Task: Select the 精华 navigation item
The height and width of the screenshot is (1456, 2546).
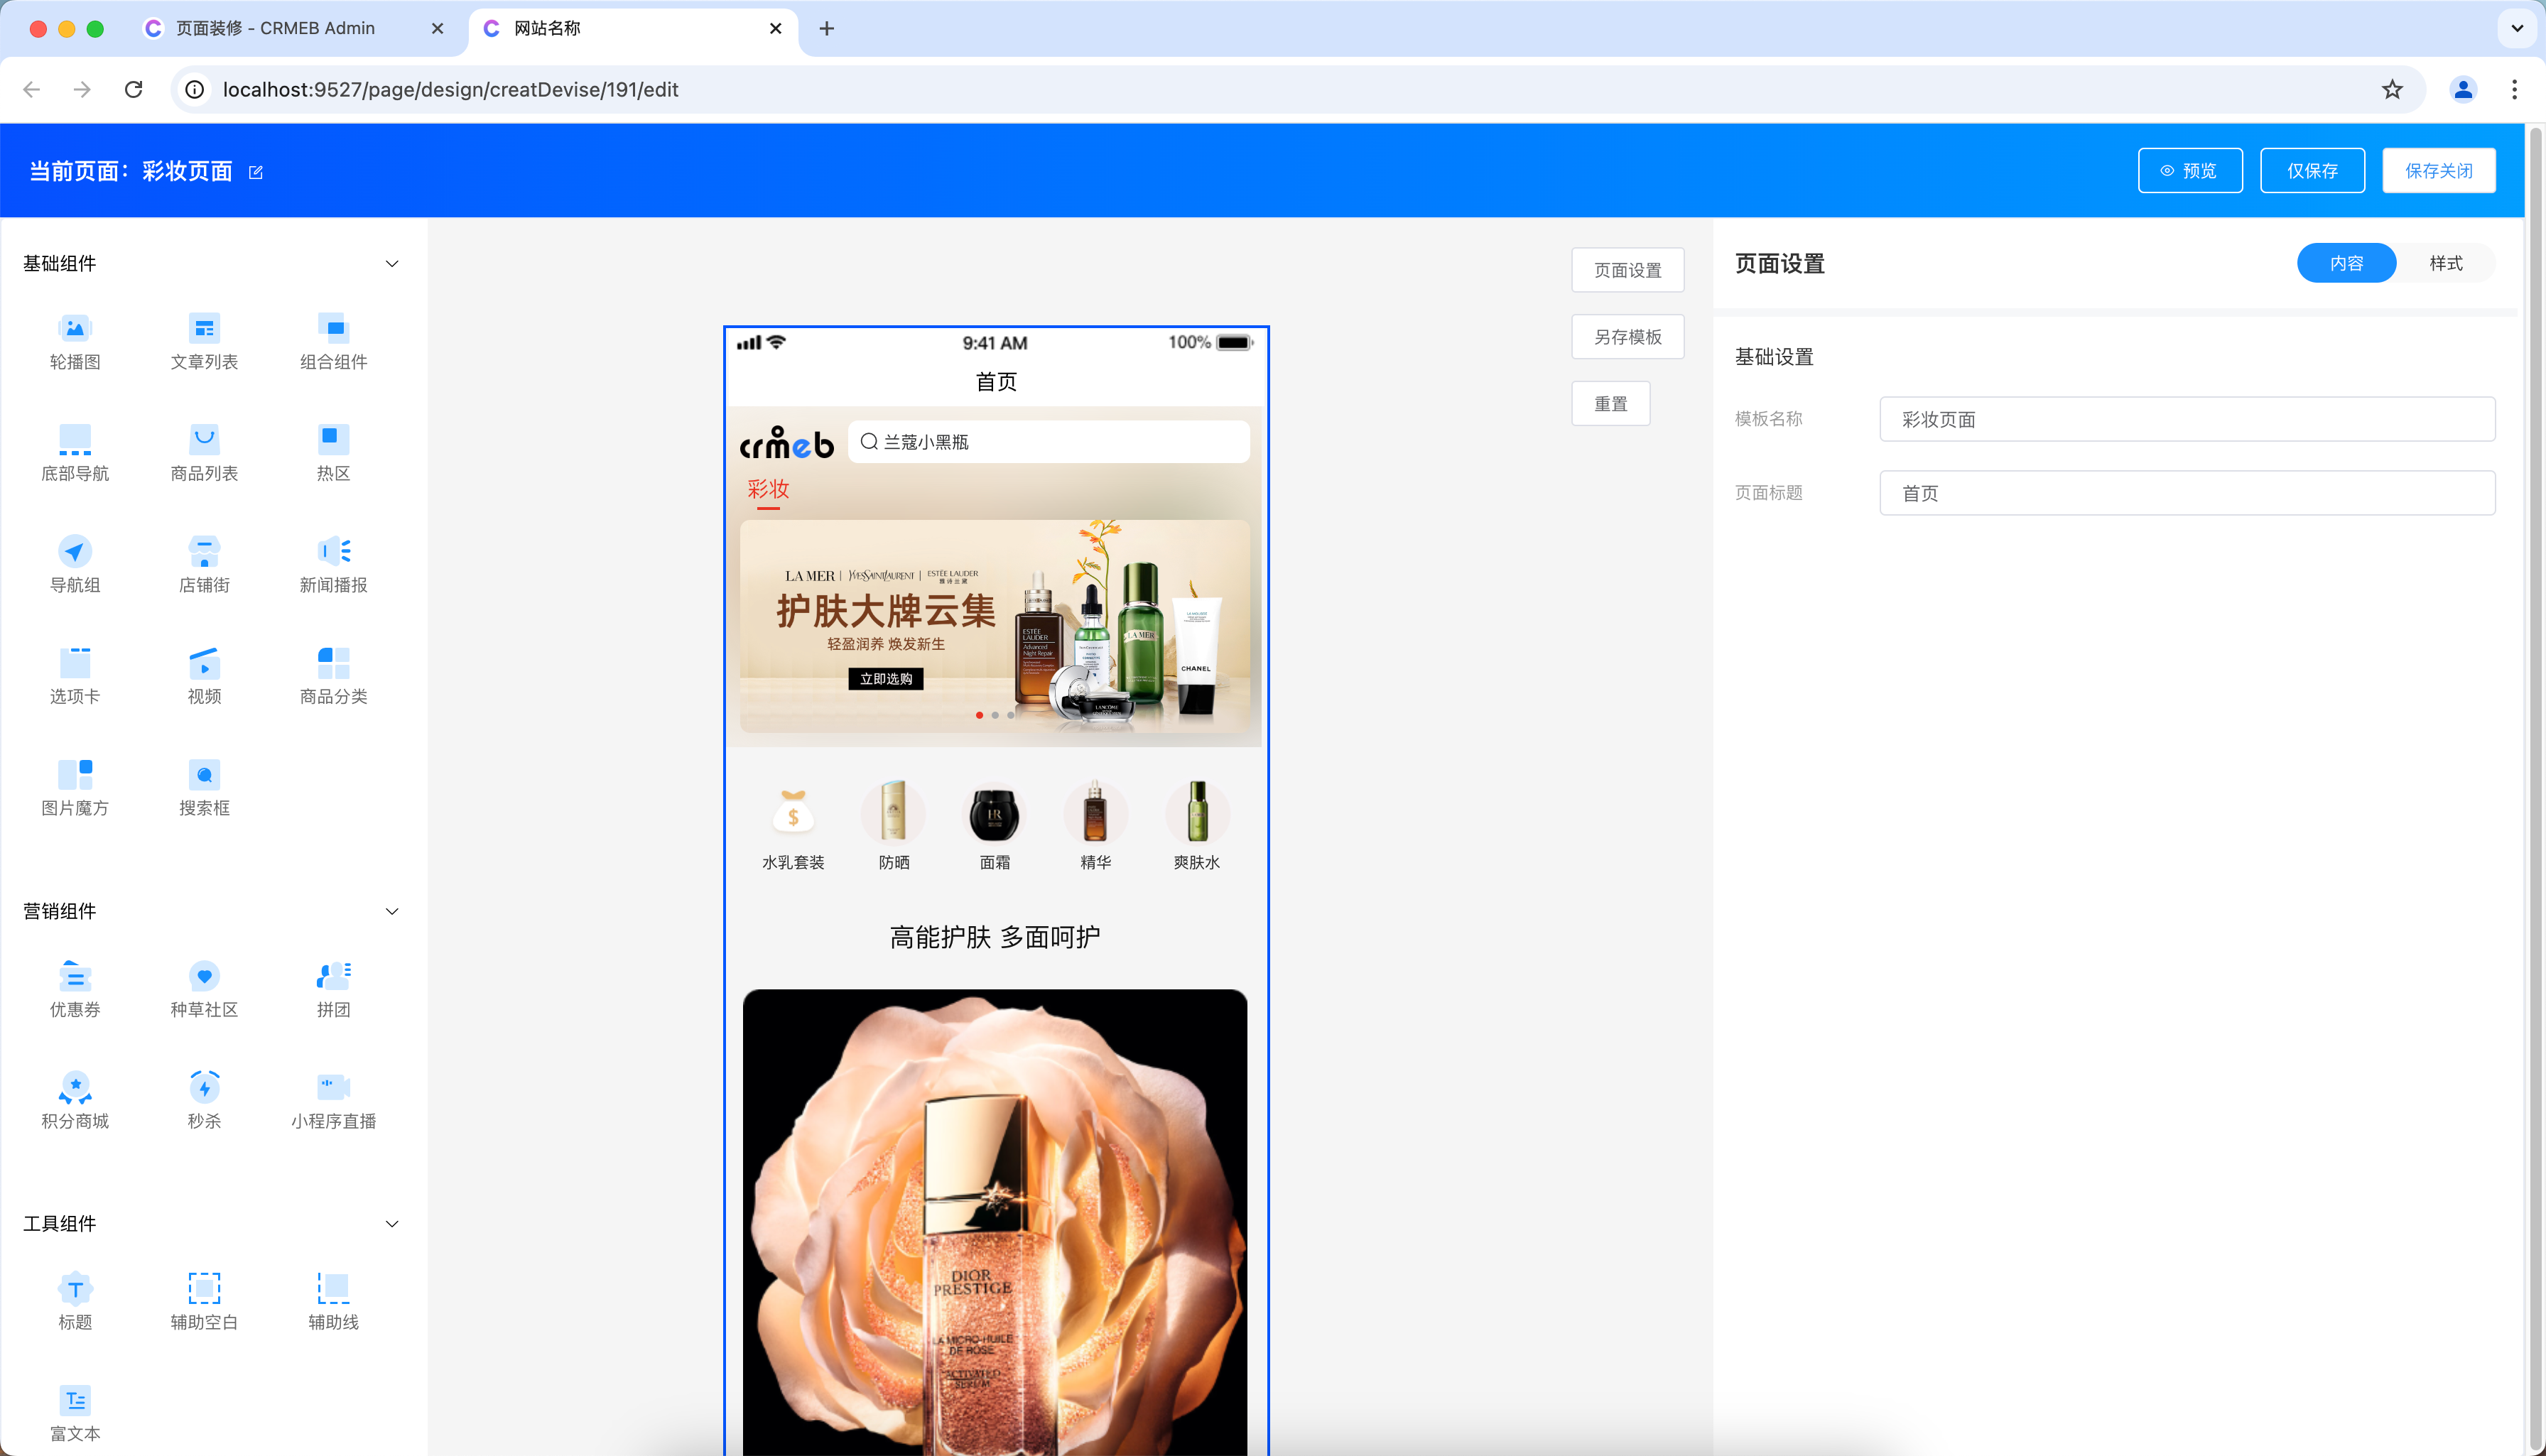Action: [1096, 826]
